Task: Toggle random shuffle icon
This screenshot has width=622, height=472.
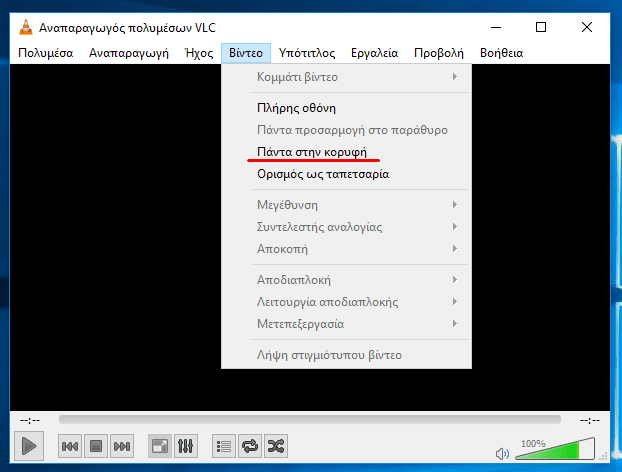Action: point(276,446)
